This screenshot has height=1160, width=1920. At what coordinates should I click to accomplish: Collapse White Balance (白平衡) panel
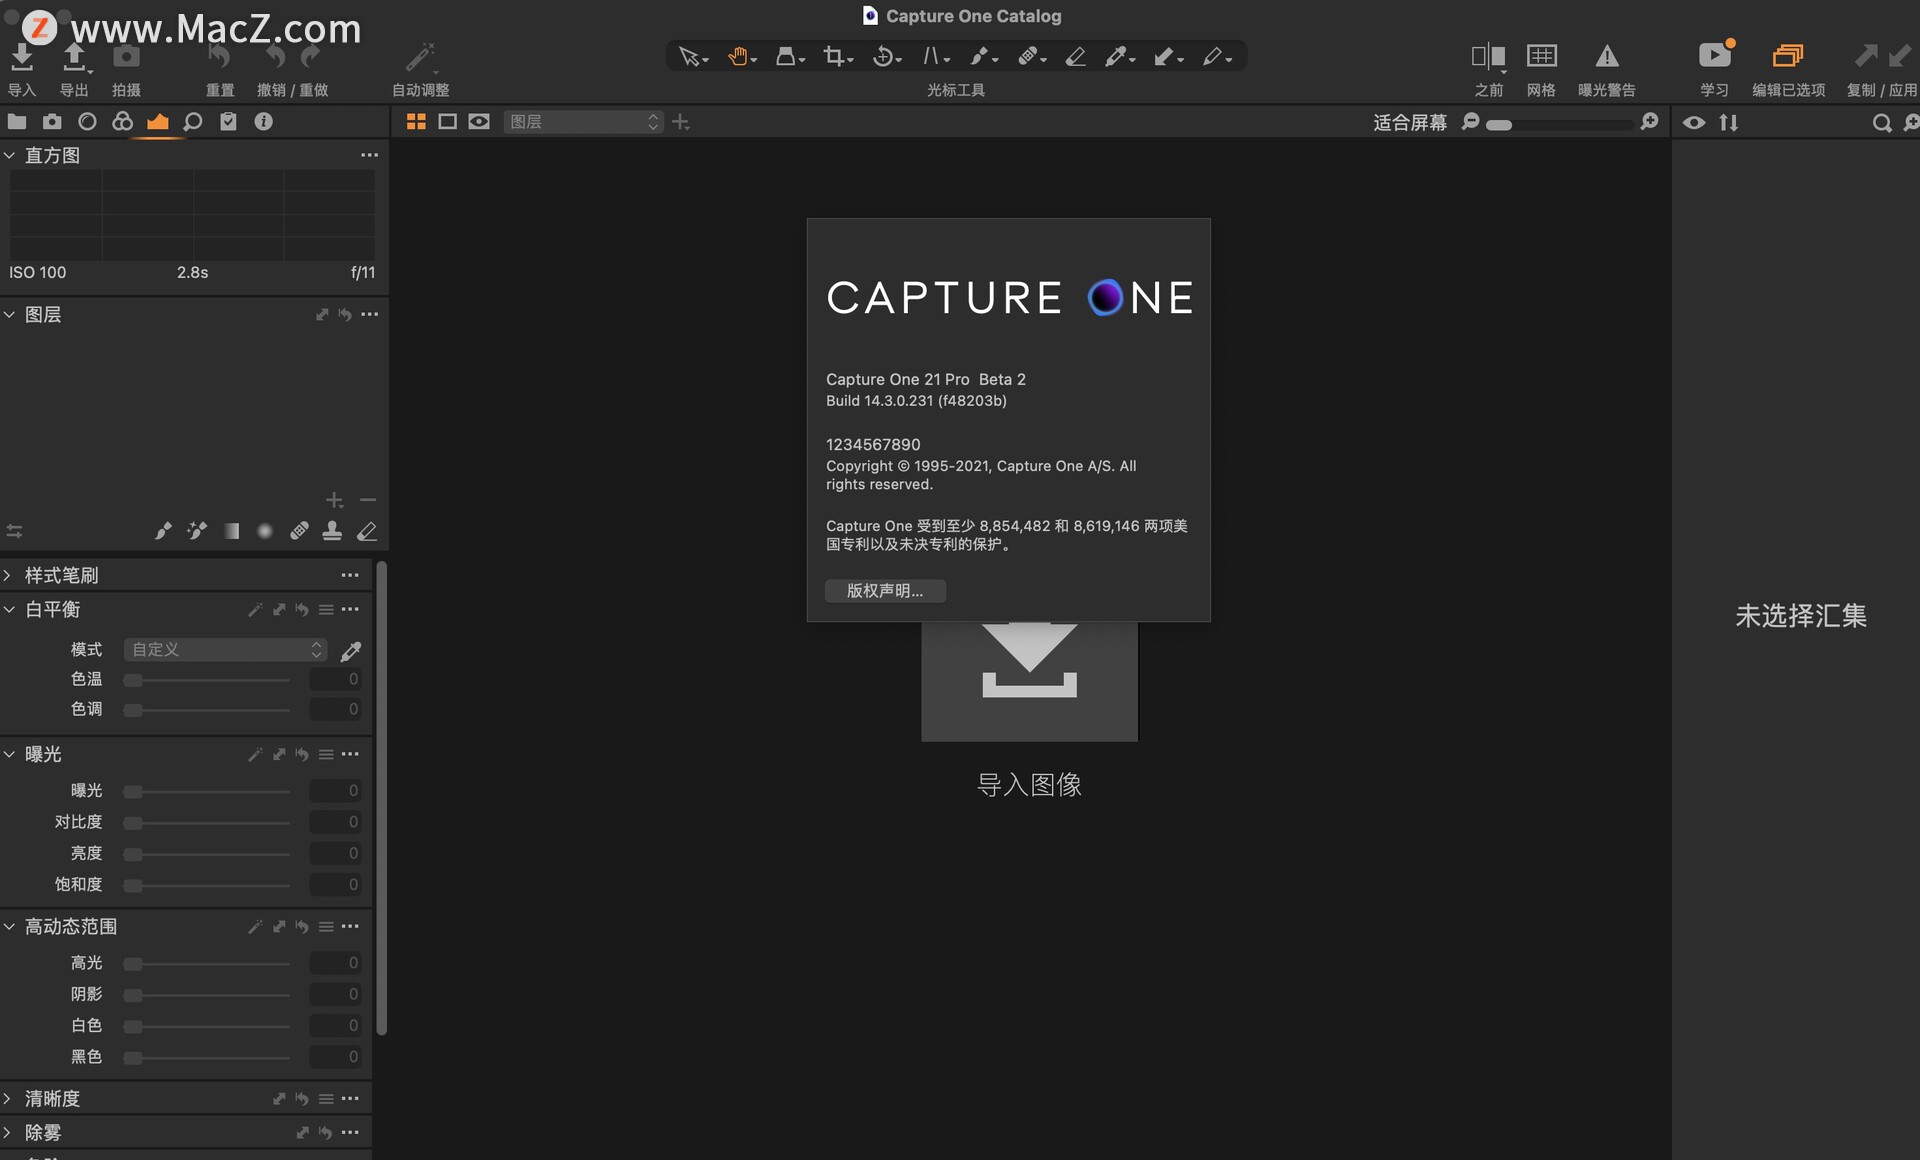pyautogui.click(x=9, y=609)
